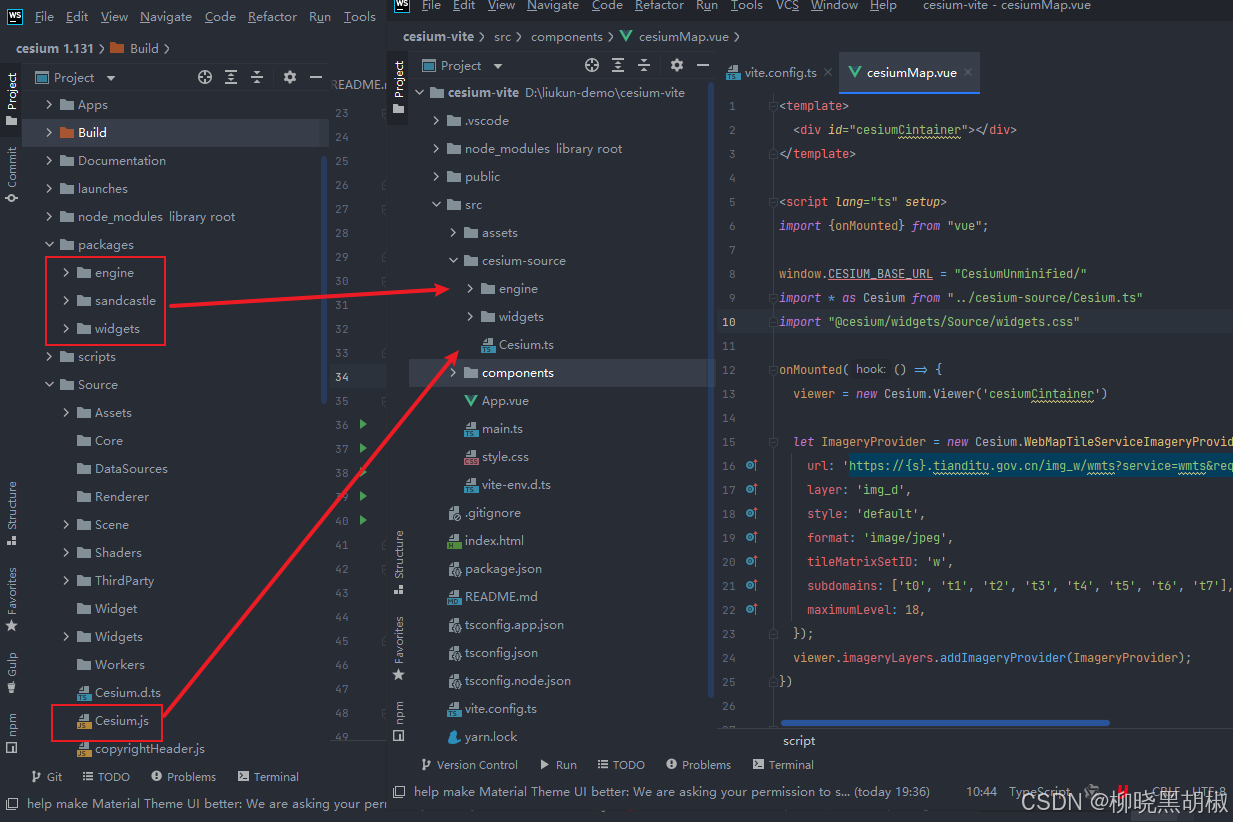Open Project view dropdown in cesium 1.131 panel
The height and width of the screenshot is (822, 1233).
pos(111,78)
